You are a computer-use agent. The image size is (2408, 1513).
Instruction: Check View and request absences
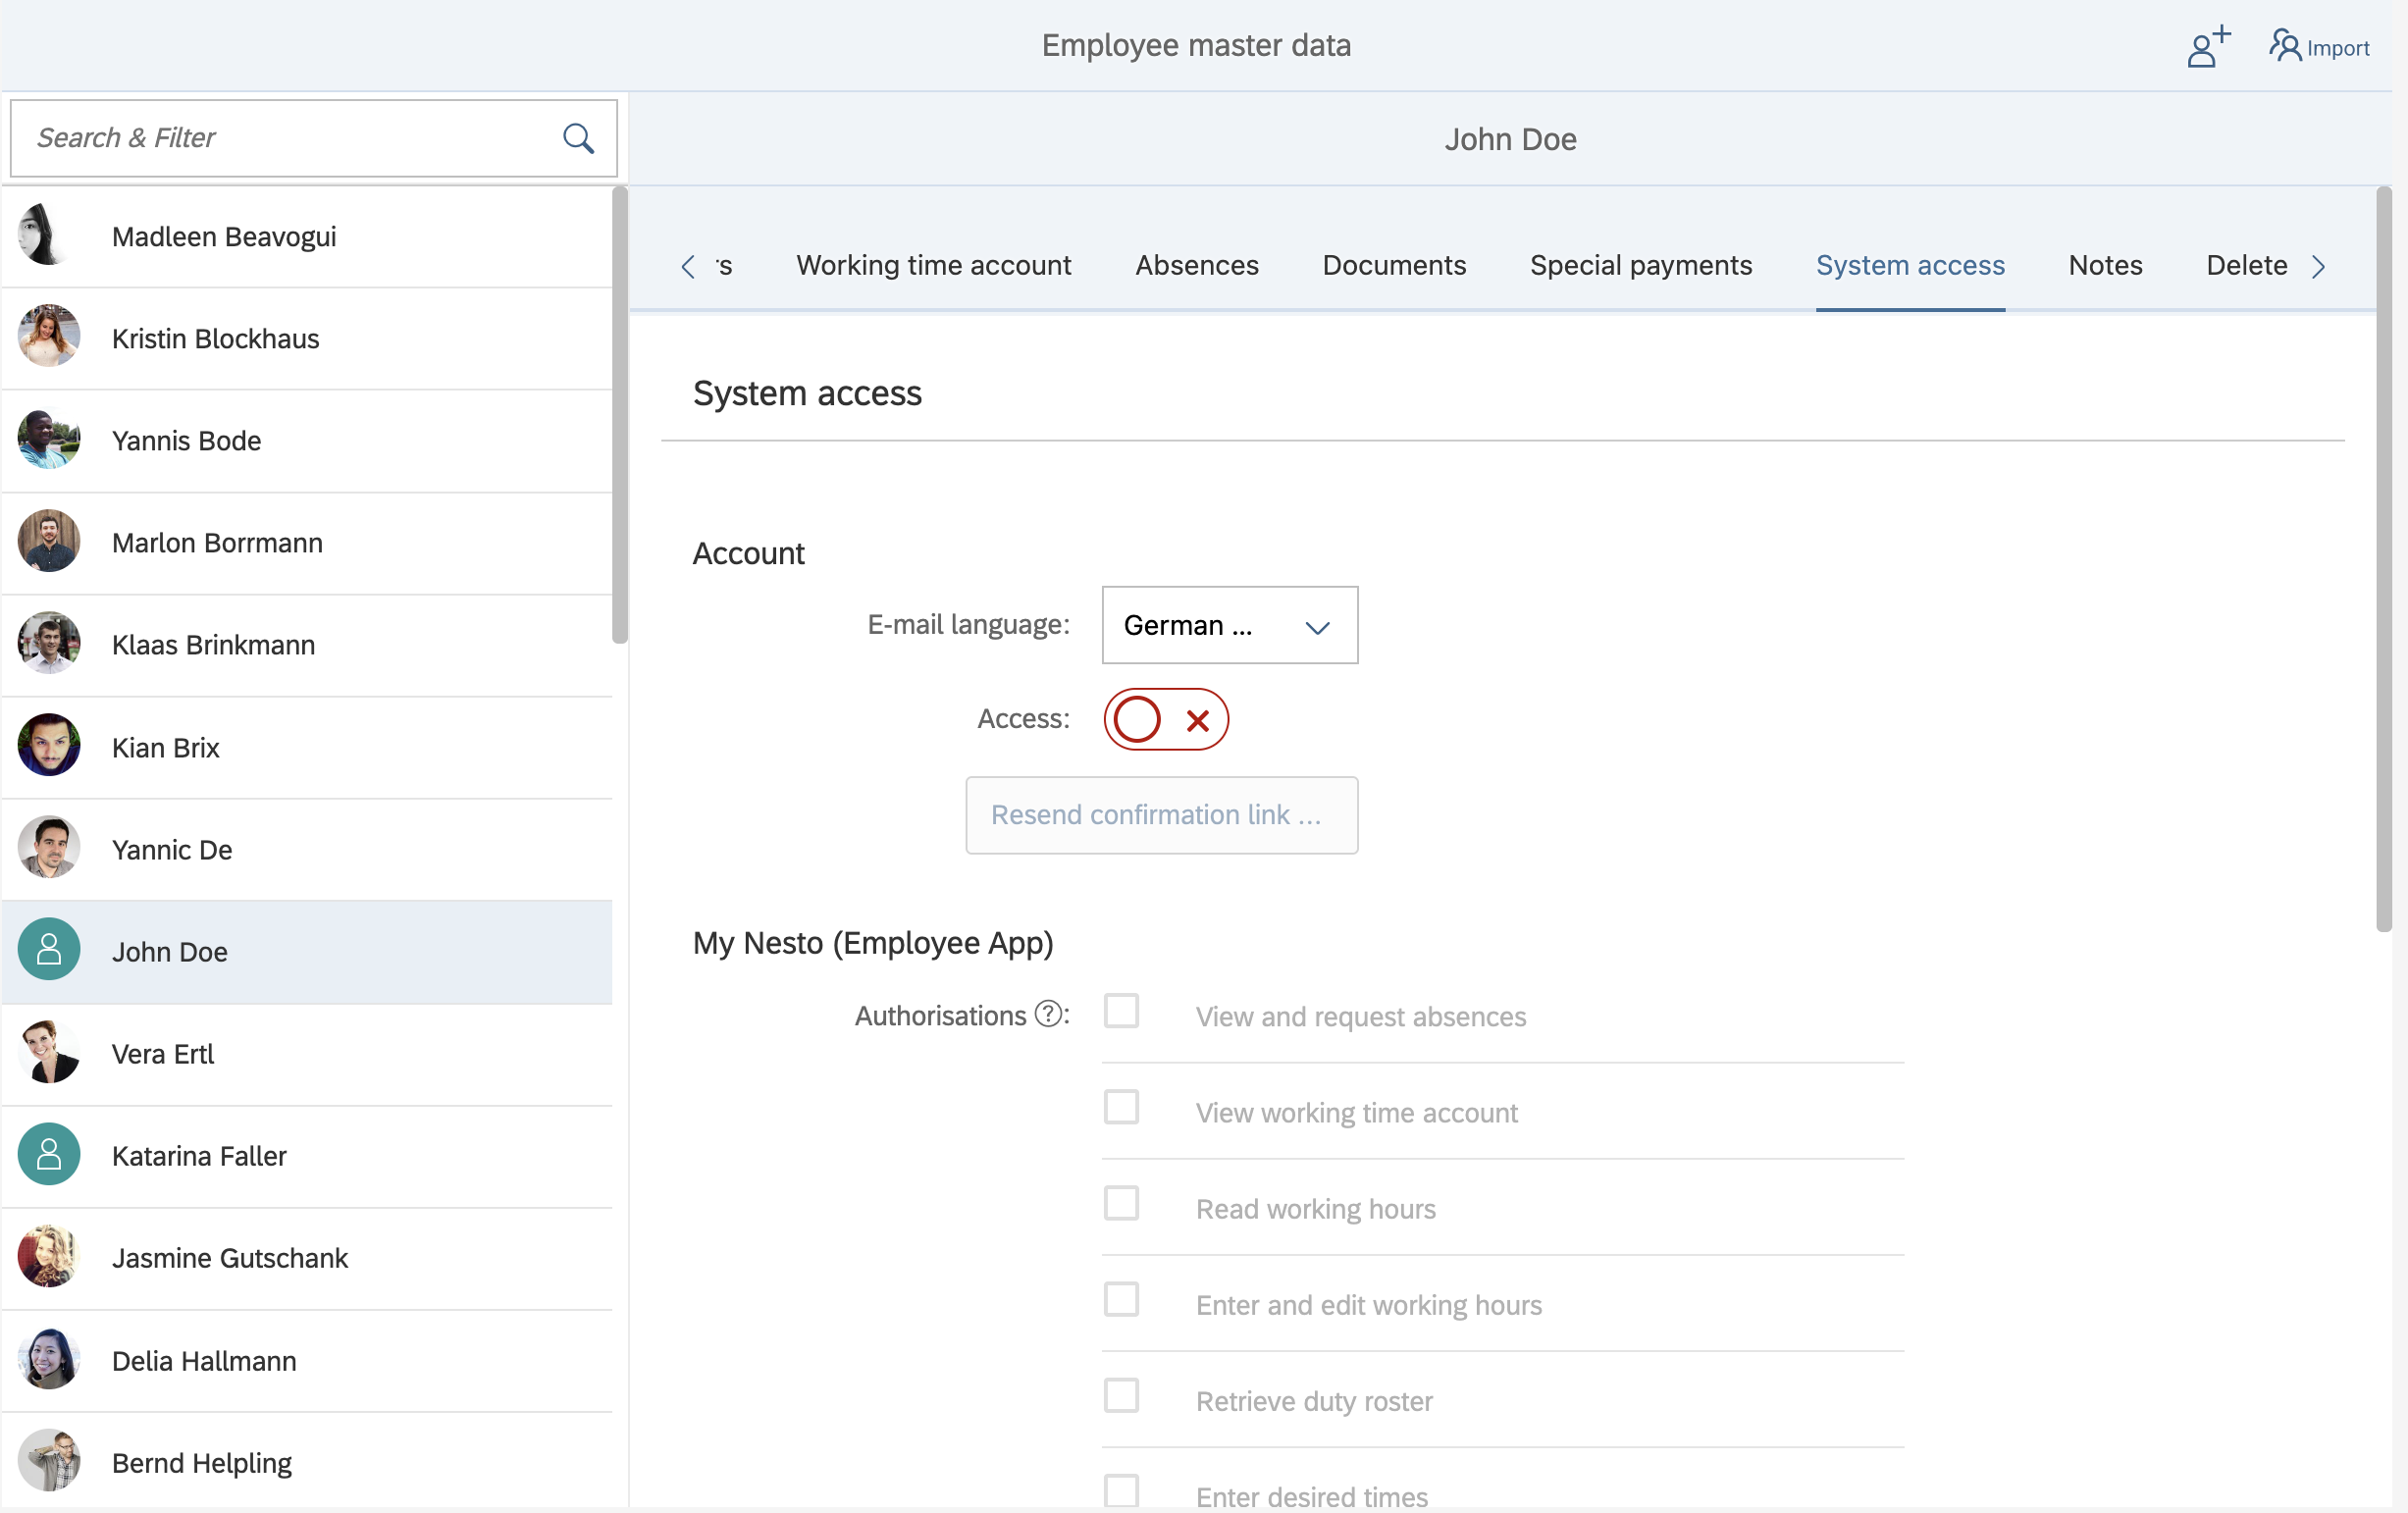click(x=1121, y=1011)
